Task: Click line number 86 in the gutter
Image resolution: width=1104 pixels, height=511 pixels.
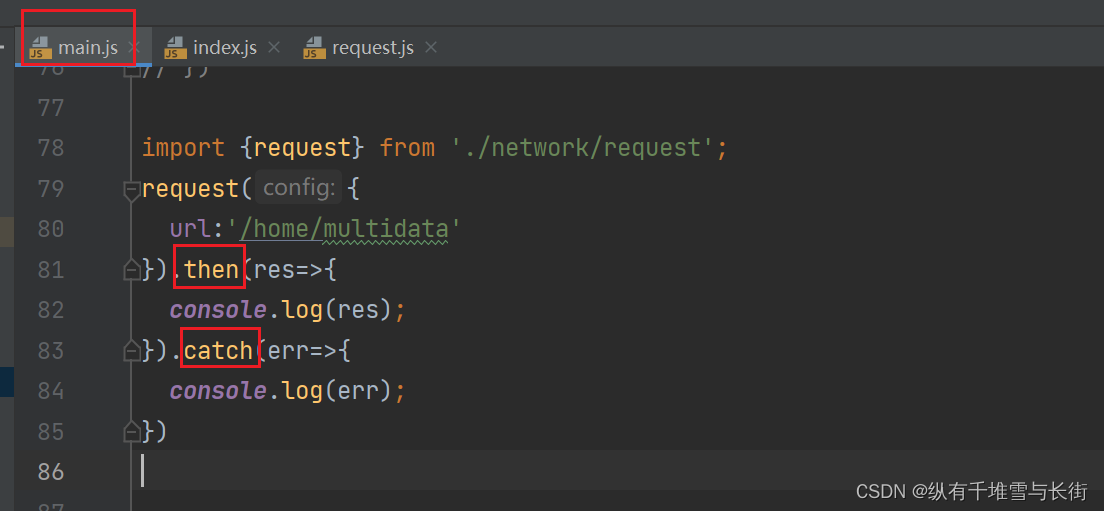Action: (x=51, y=472)
